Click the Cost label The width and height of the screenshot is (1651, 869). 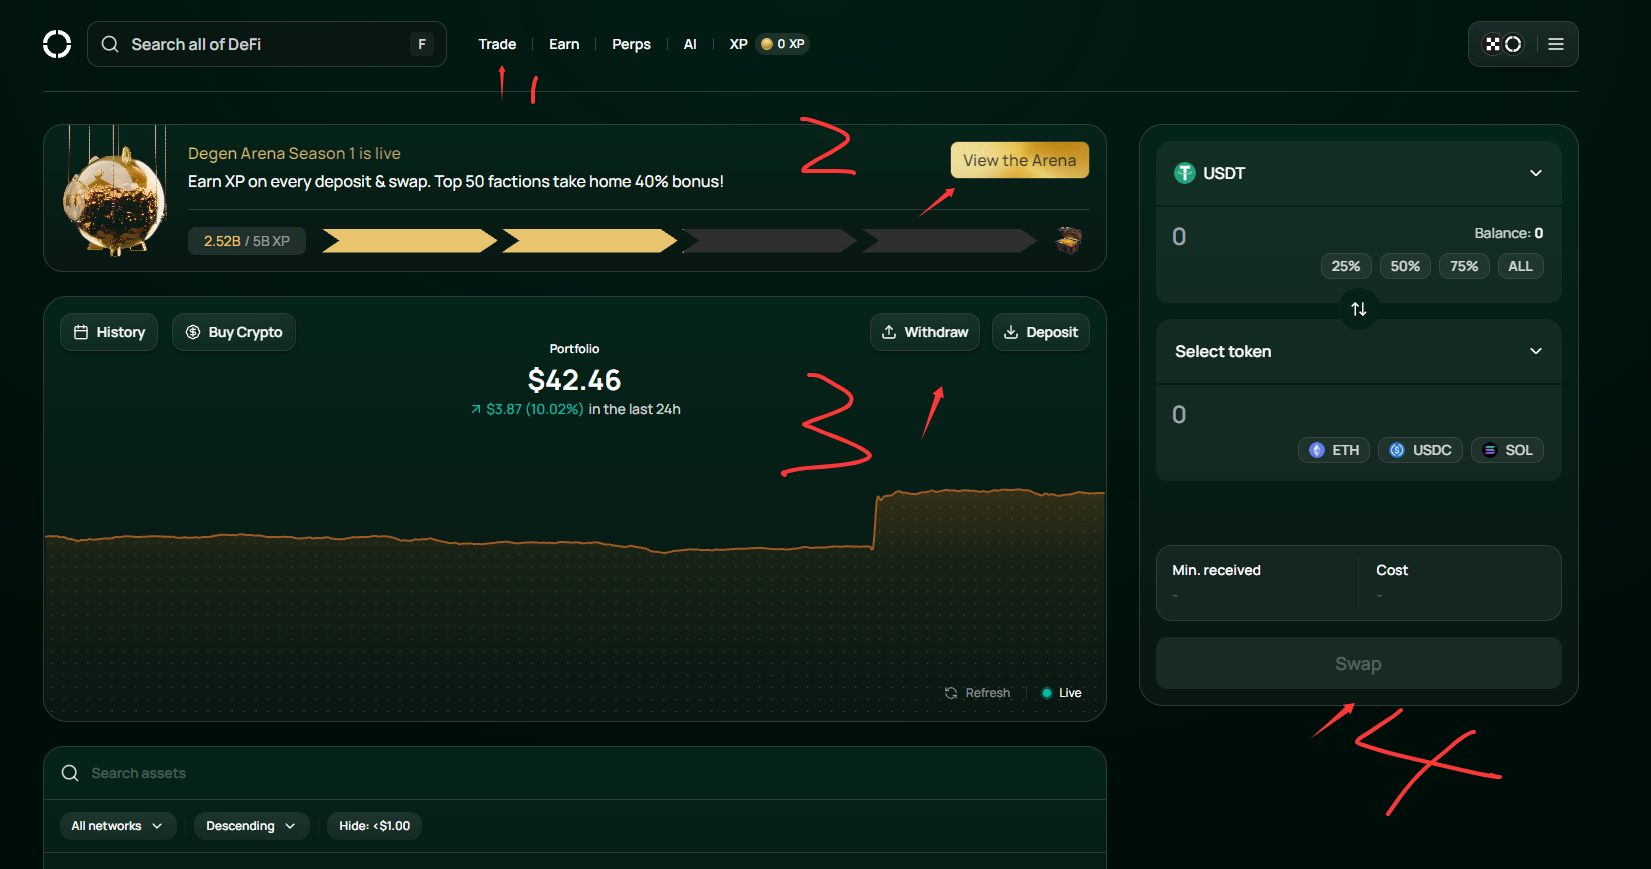point(1392,570)
